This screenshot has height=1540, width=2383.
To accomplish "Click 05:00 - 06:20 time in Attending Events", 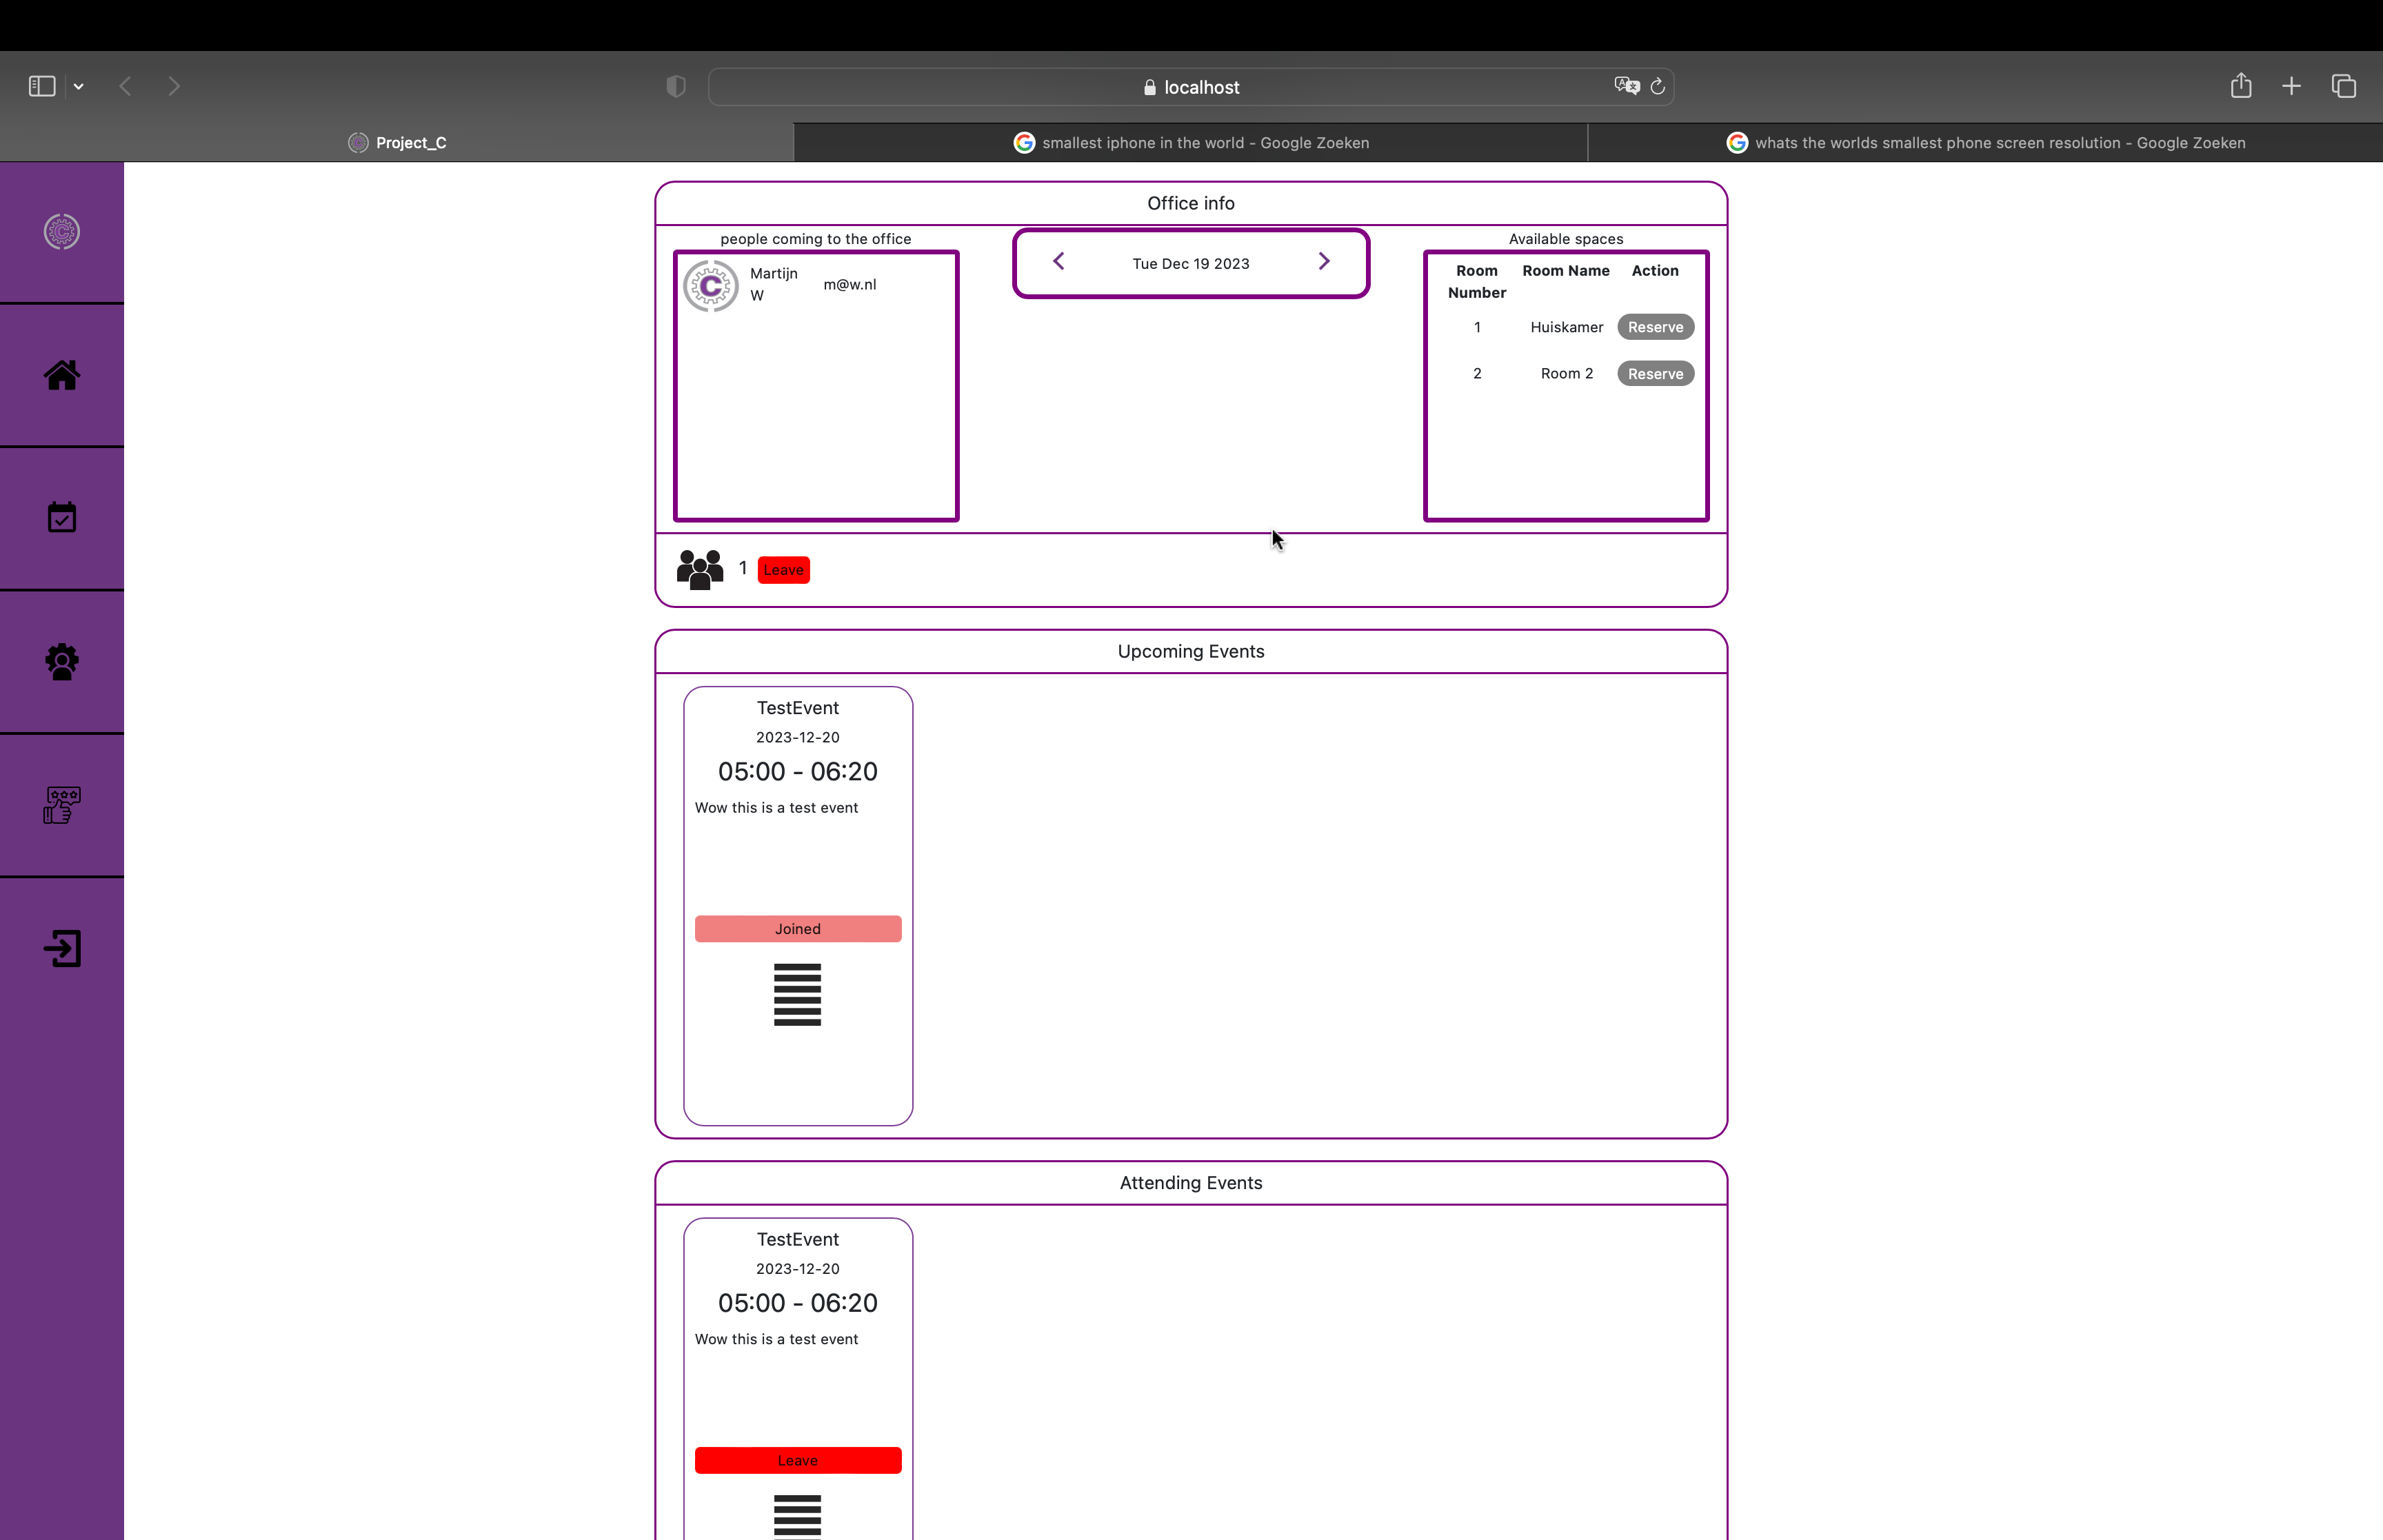I will point(798,1303).
